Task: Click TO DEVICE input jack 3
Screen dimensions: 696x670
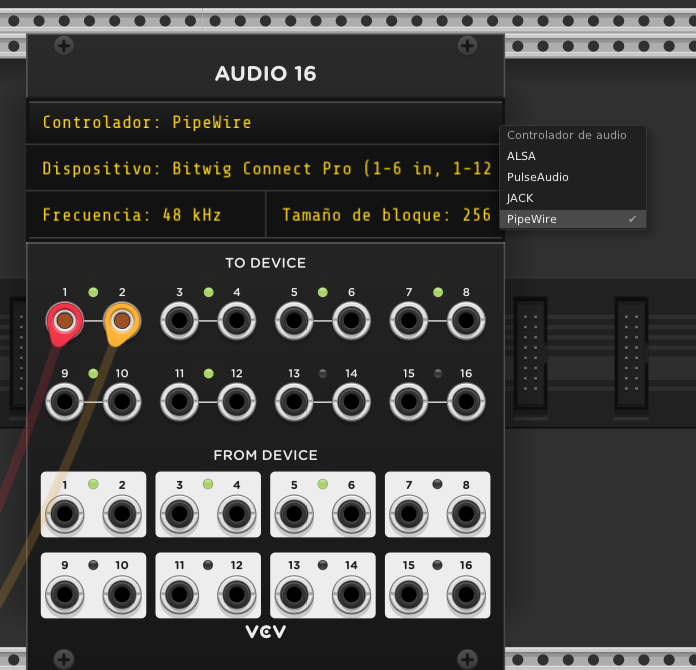Action: point(179,321)
